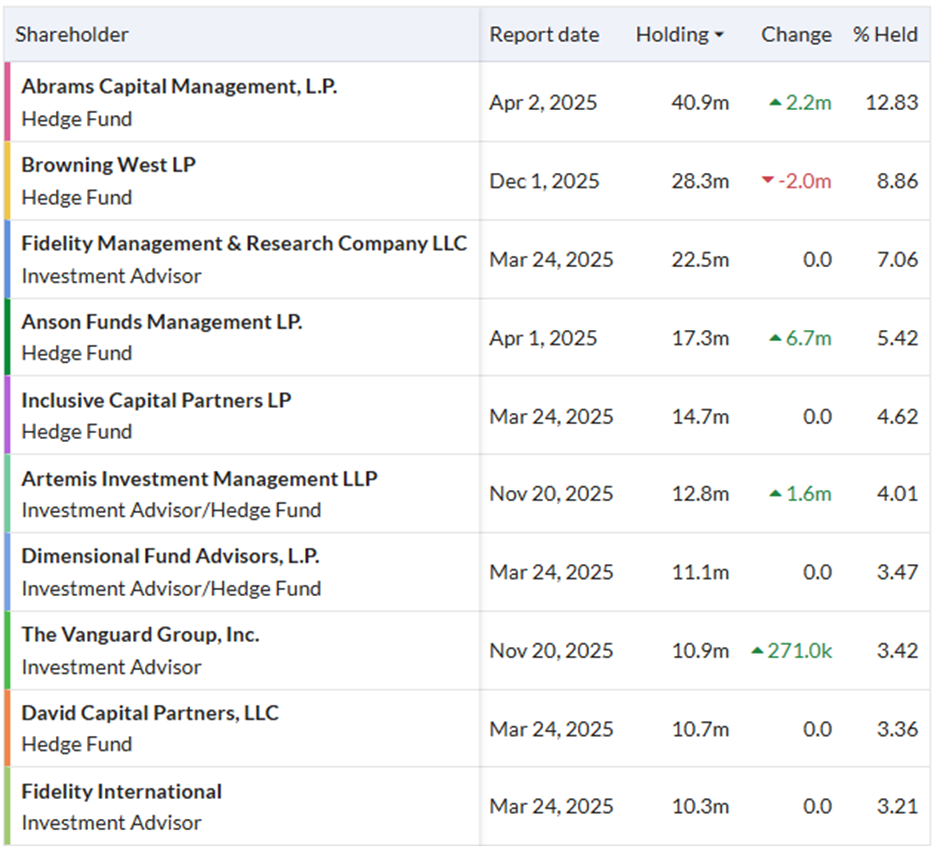
Task: Select The Vanguard Group, Inc. entry
Action: click(140, 635)
